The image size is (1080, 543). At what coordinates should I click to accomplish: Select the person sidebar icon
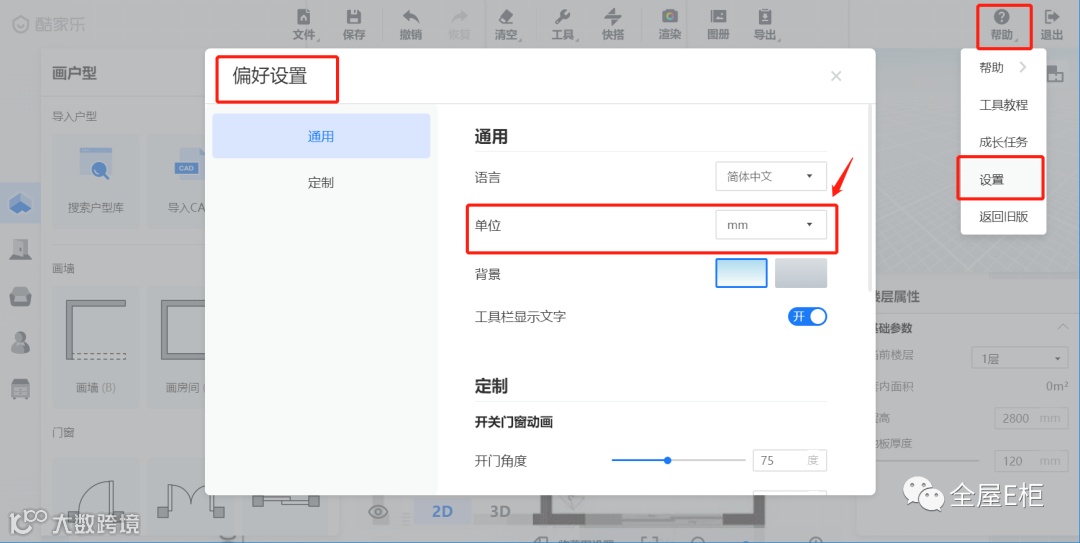point(20,342)
